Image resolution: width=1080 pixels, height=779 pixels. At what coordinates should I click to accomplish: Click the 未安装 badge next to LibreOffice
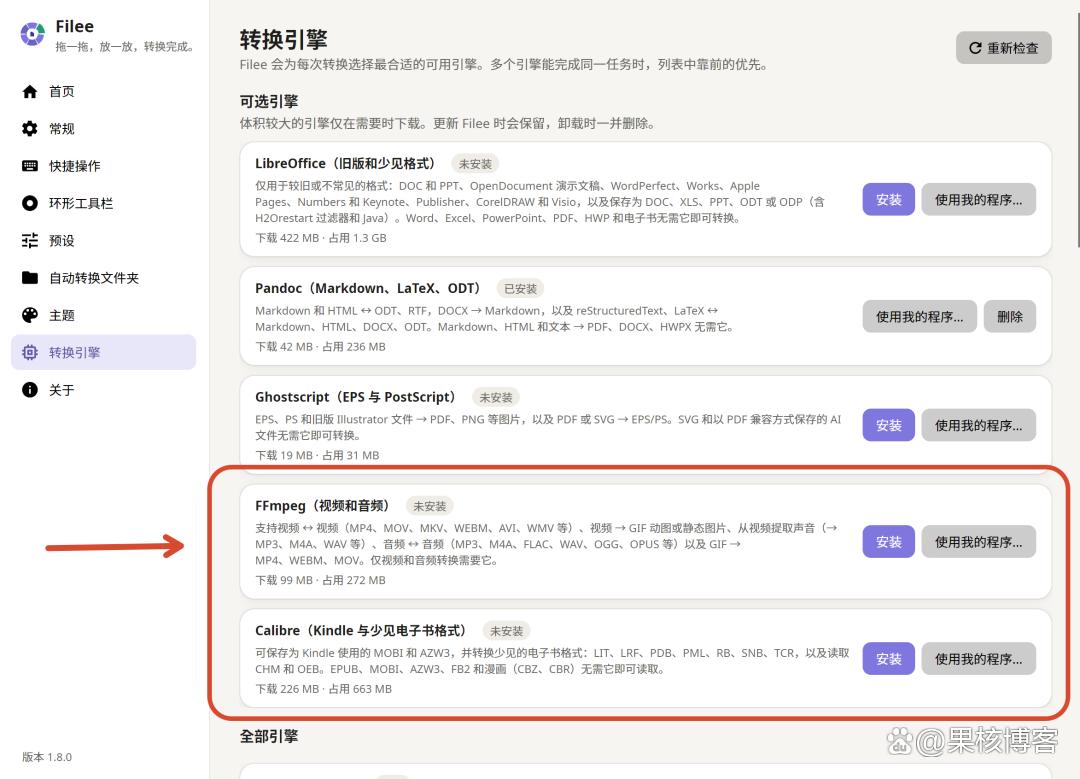click(475, 164)
